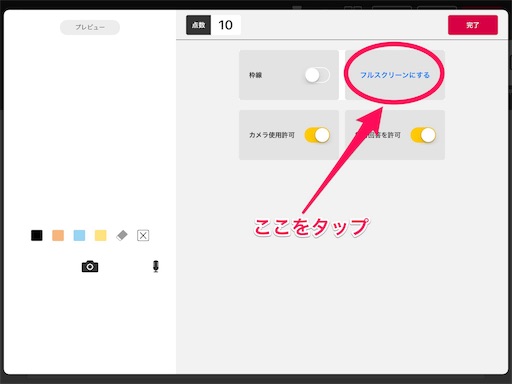Select the eraser tool icon
The height and width of the screenshot is (384, 512).
pyautogui.click(x=122, y=235)
